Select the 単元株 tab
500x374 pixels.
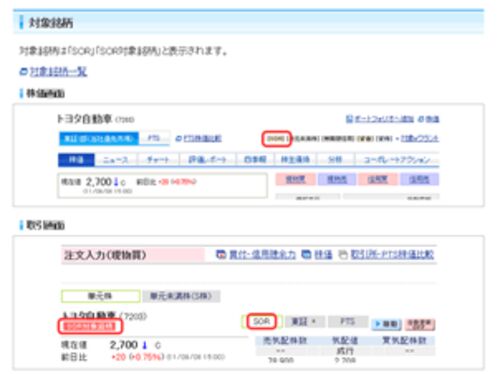point(100,296)
